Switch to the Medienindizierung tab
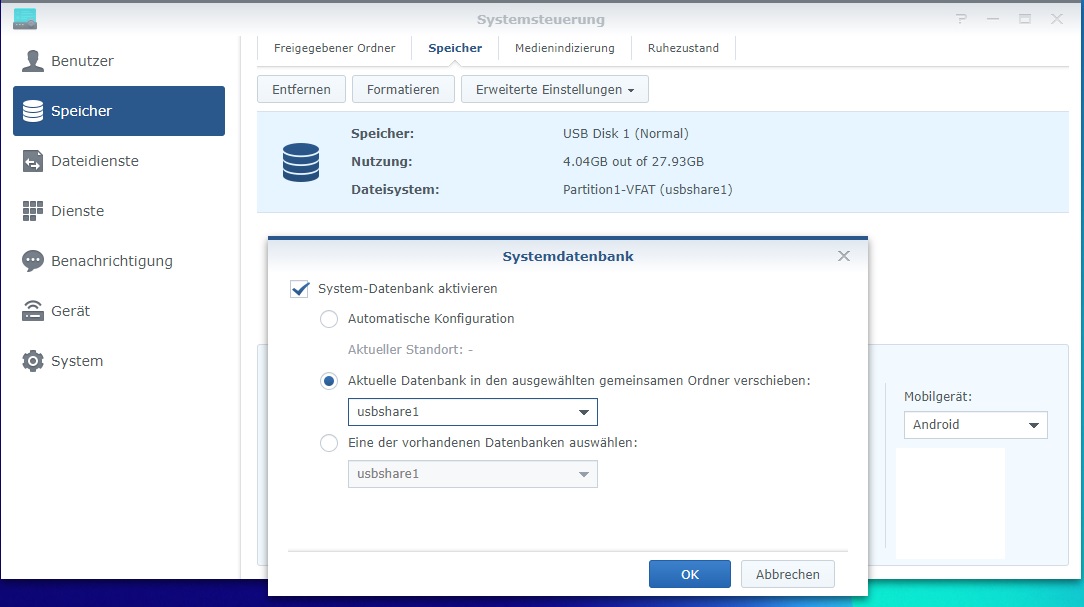This screenshot has height=607, width=1084. tap(564, 47)
